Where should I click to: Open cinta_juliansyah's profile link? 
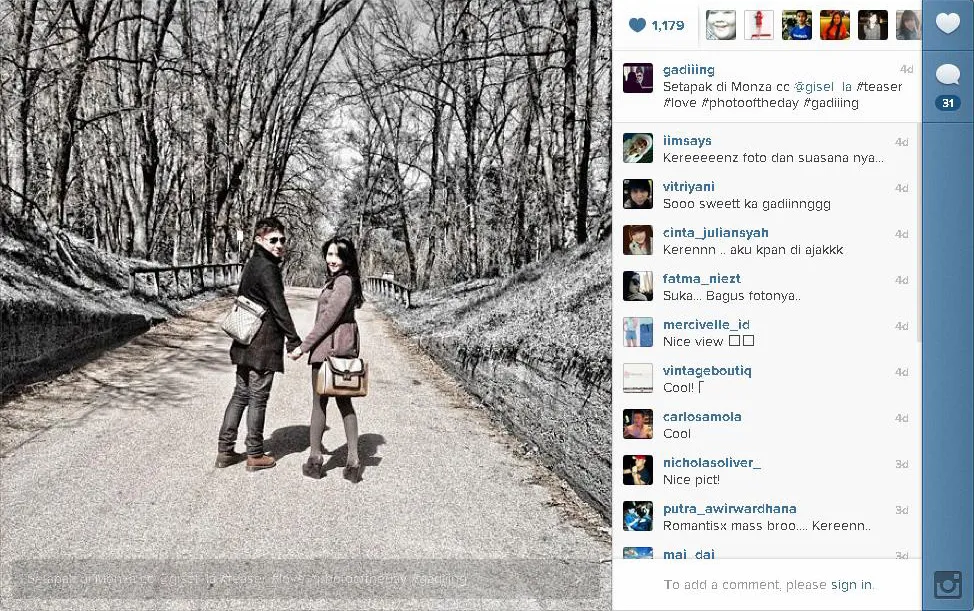[x=716, y=233]
